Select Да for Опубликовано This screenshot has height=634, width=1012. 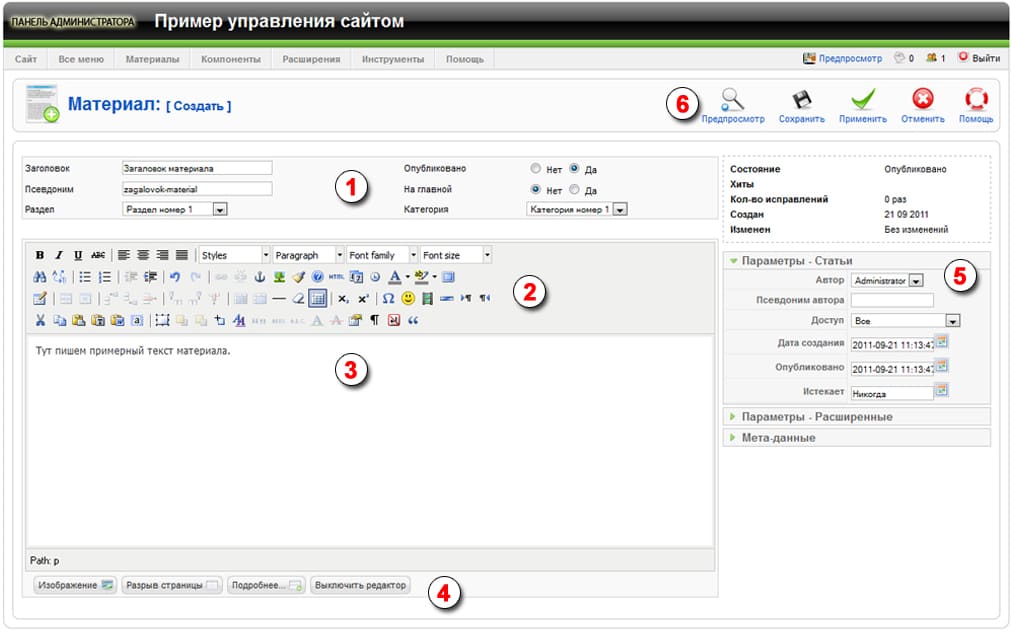click(x=574, y=169)
